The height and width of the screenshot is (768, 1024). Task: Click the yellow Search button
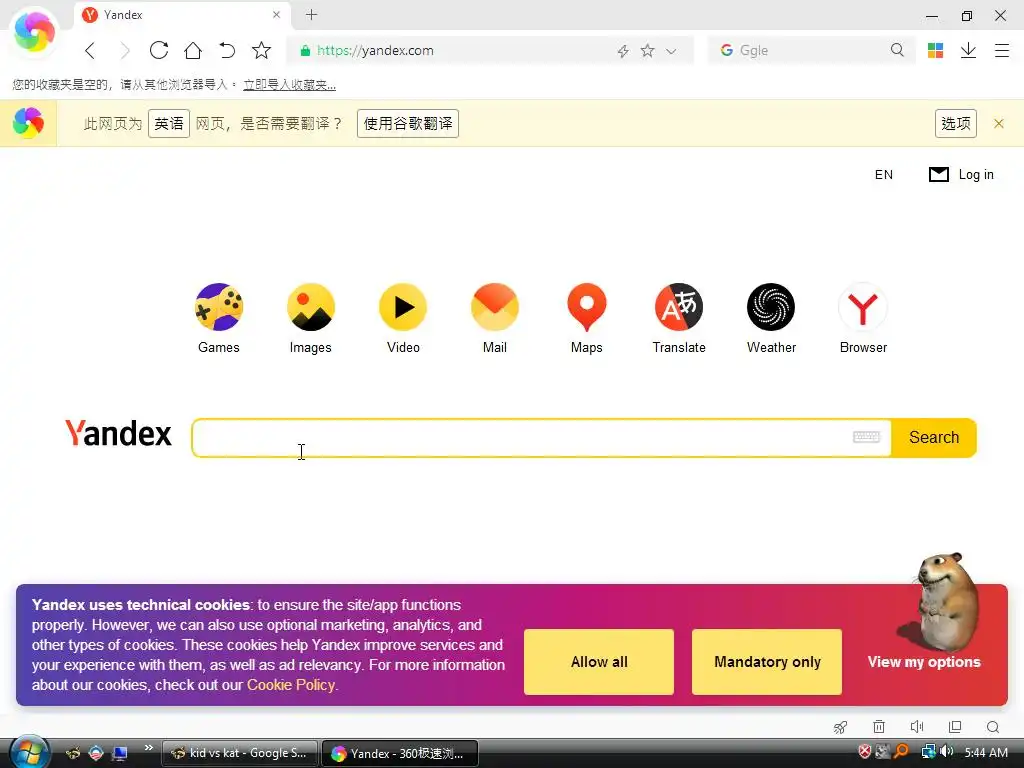934,438
